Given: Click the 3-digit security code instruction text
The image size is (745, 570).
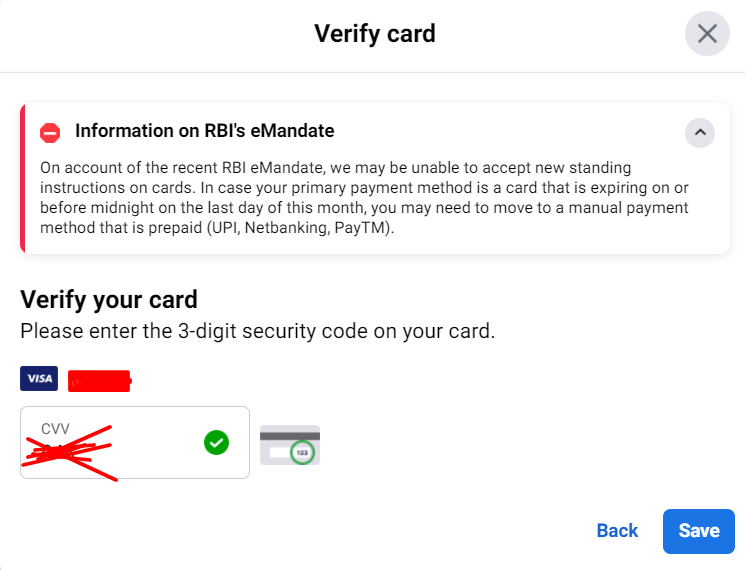Looking at the screenshot, I should [x=257, y=331].
